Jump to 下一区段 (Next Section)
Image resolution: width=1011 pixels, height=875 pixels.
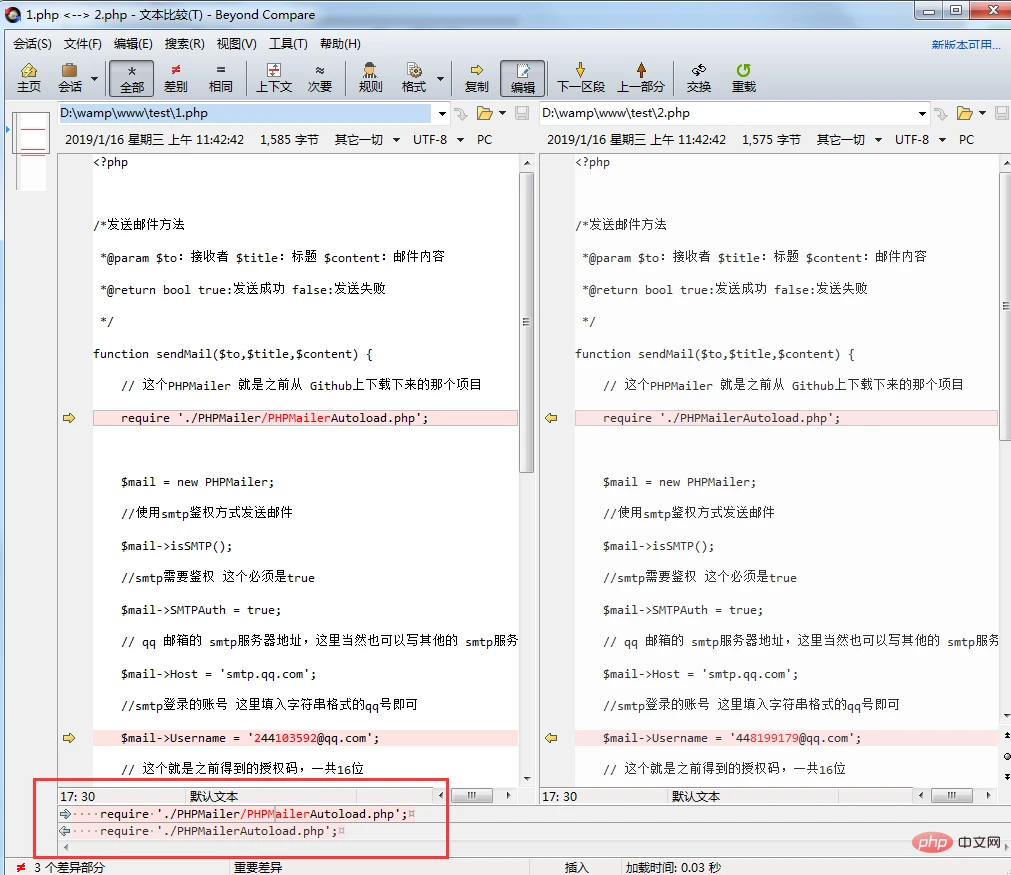(x=580, y=78)
